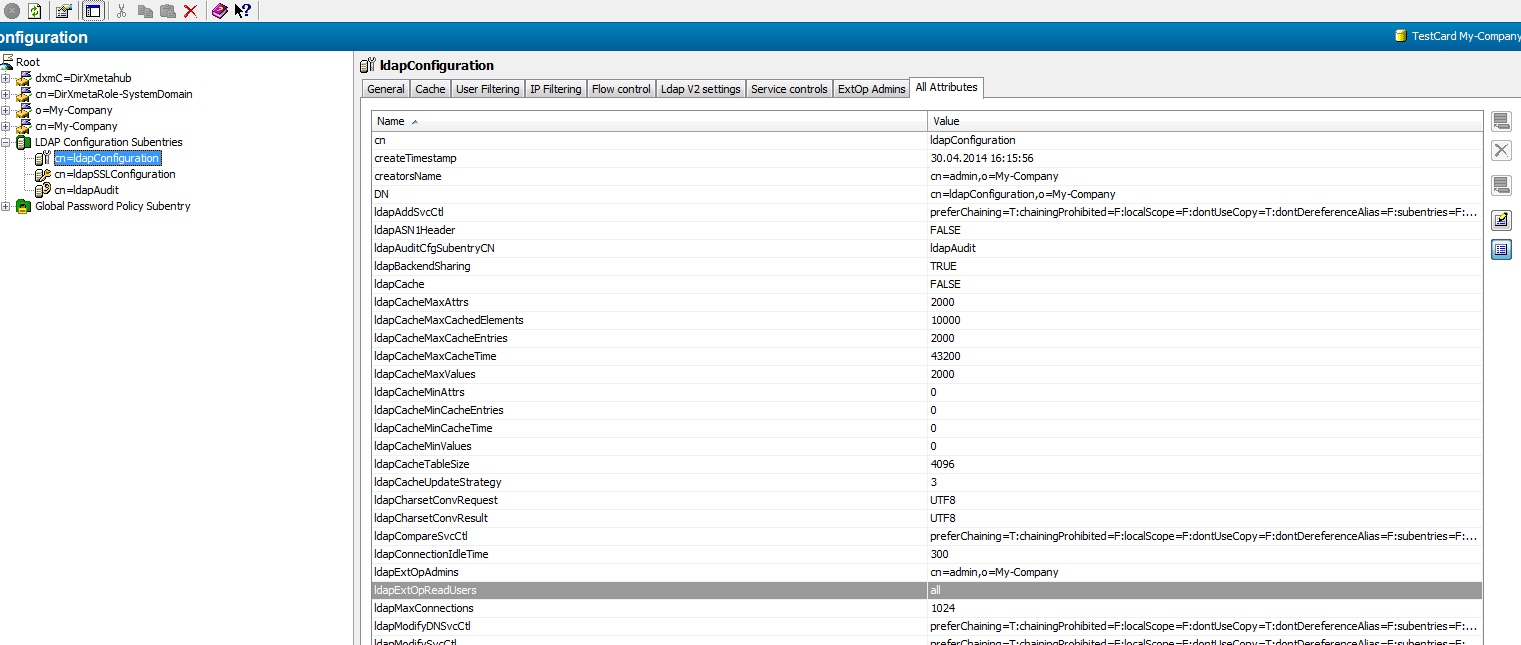Click the blue list view icon on the right
The image size is (1521, 645).
coord(1501,249)
